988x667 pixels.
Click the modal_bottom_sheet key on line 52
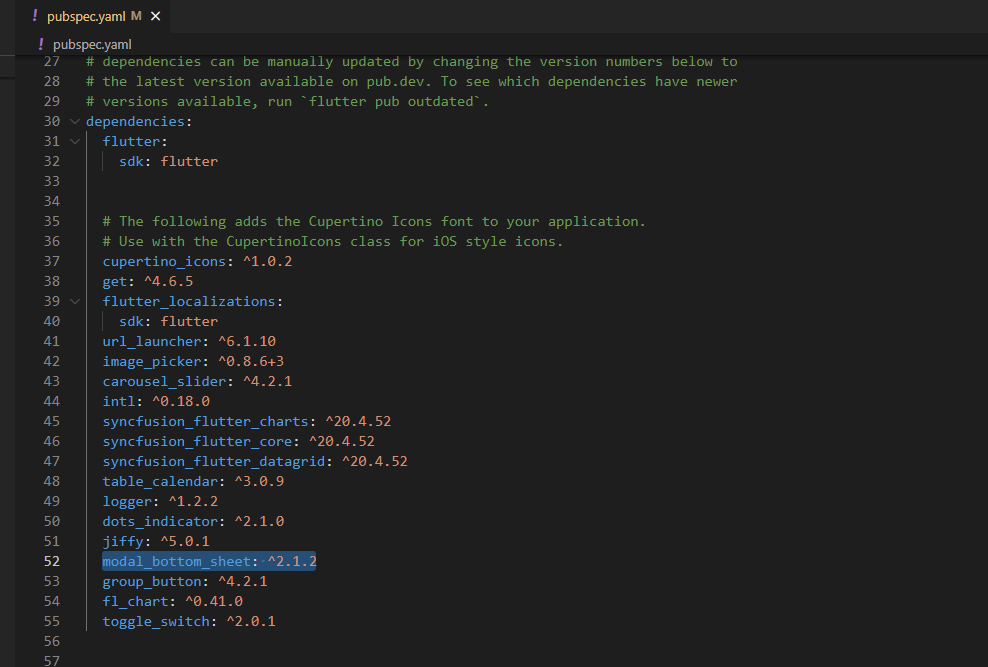[176, 561]
